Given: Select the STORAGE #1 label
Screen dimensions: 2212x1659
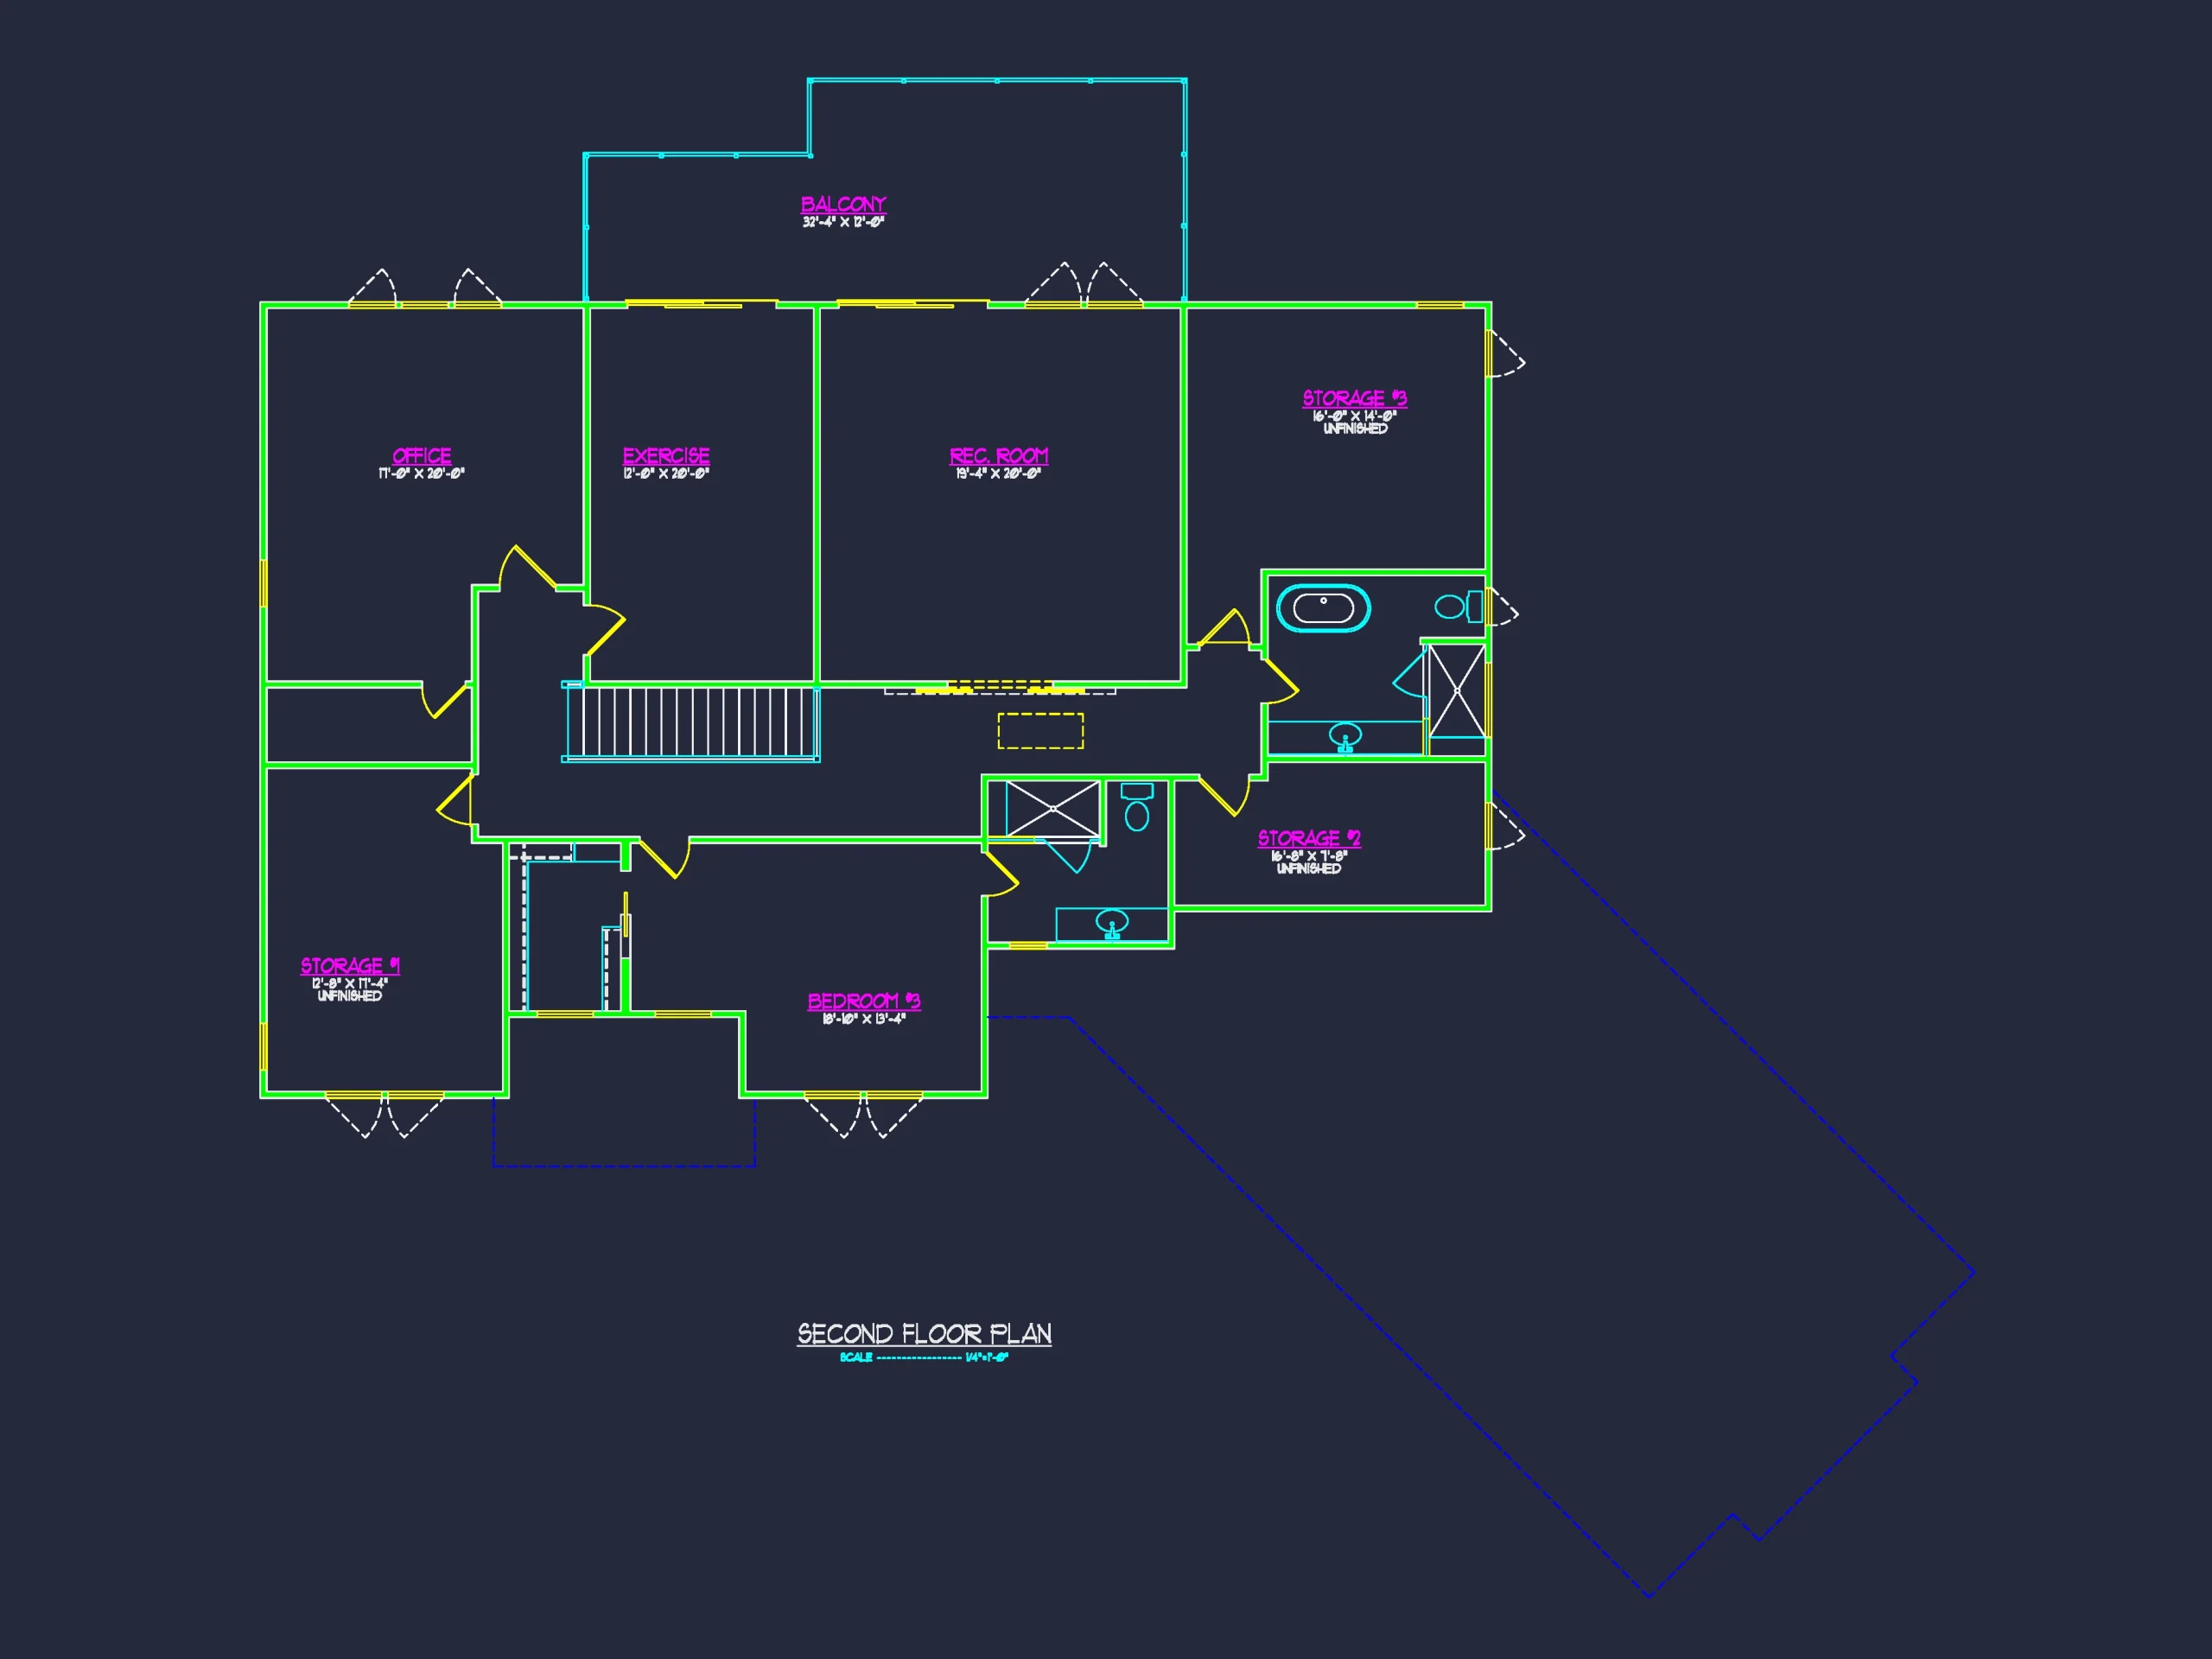Looking at the screenshot, I should click(x=350, y=966).
